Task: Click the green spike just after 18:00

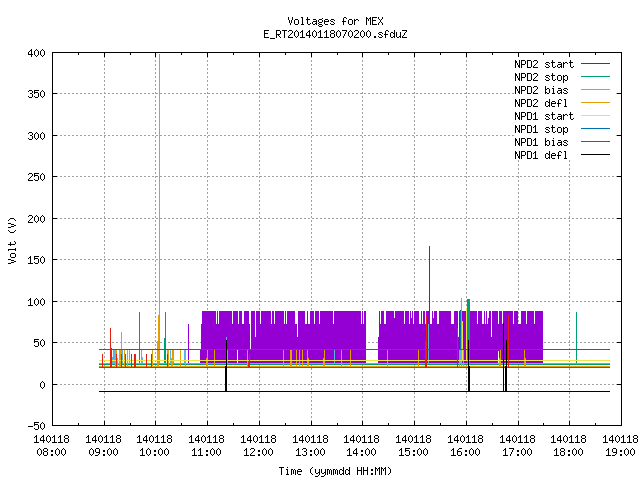Action: point(576,337)
